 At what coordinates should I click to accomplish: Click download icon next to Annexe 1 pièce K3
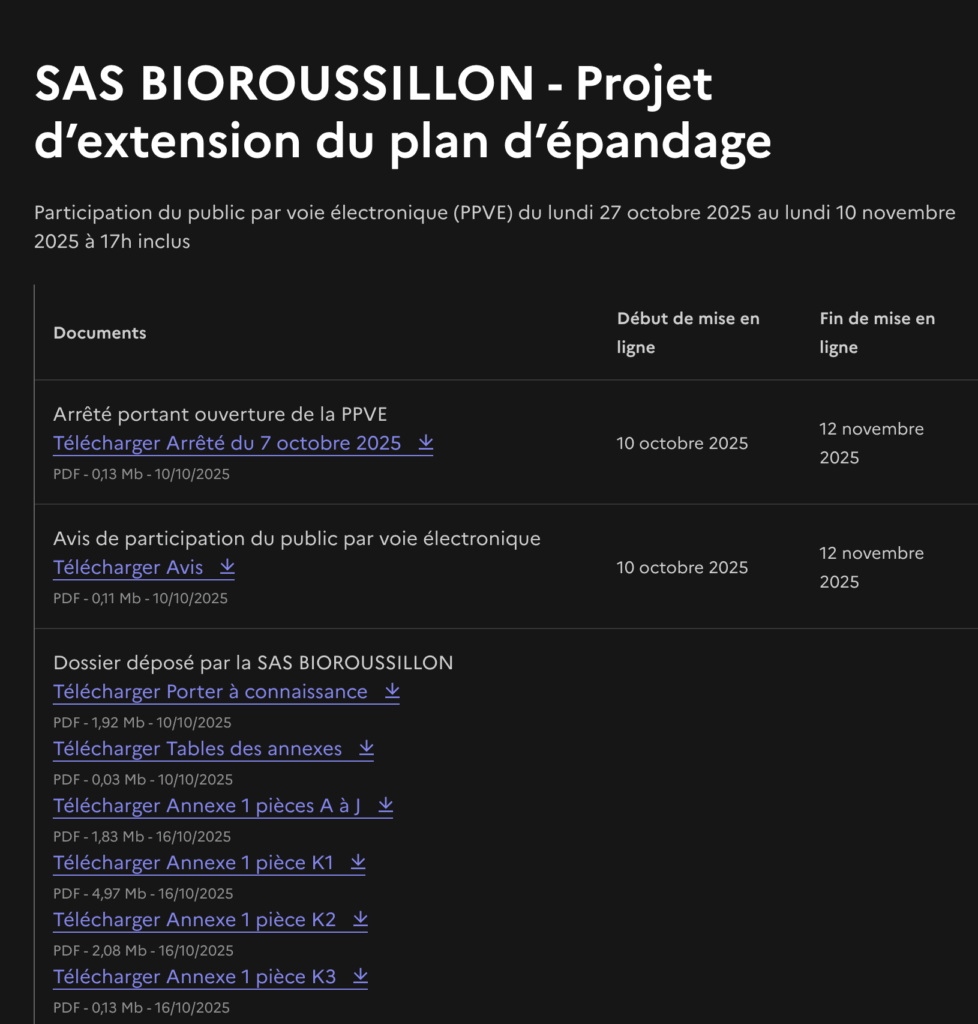tap(360, 976)
